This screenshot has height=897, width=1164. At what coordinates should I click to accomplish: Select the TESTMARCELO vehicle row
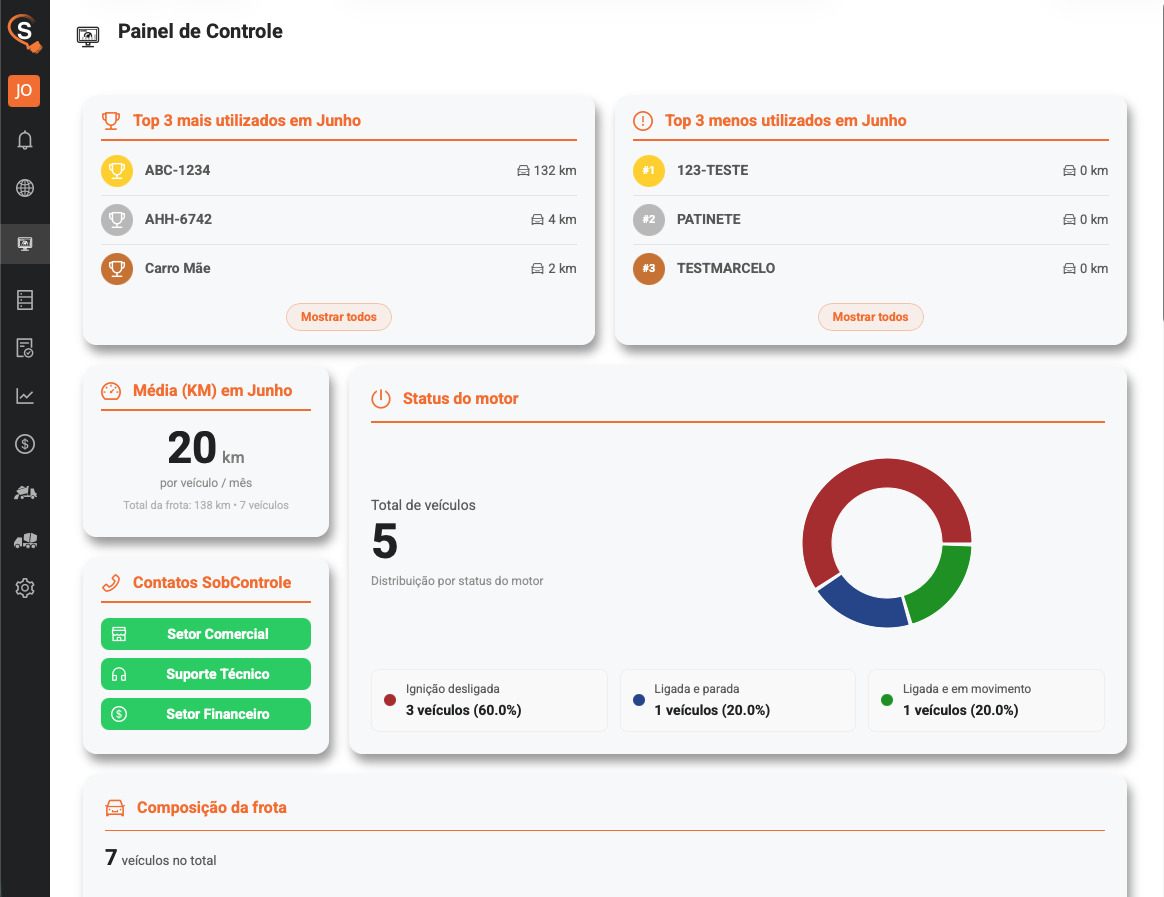(870, 269)
